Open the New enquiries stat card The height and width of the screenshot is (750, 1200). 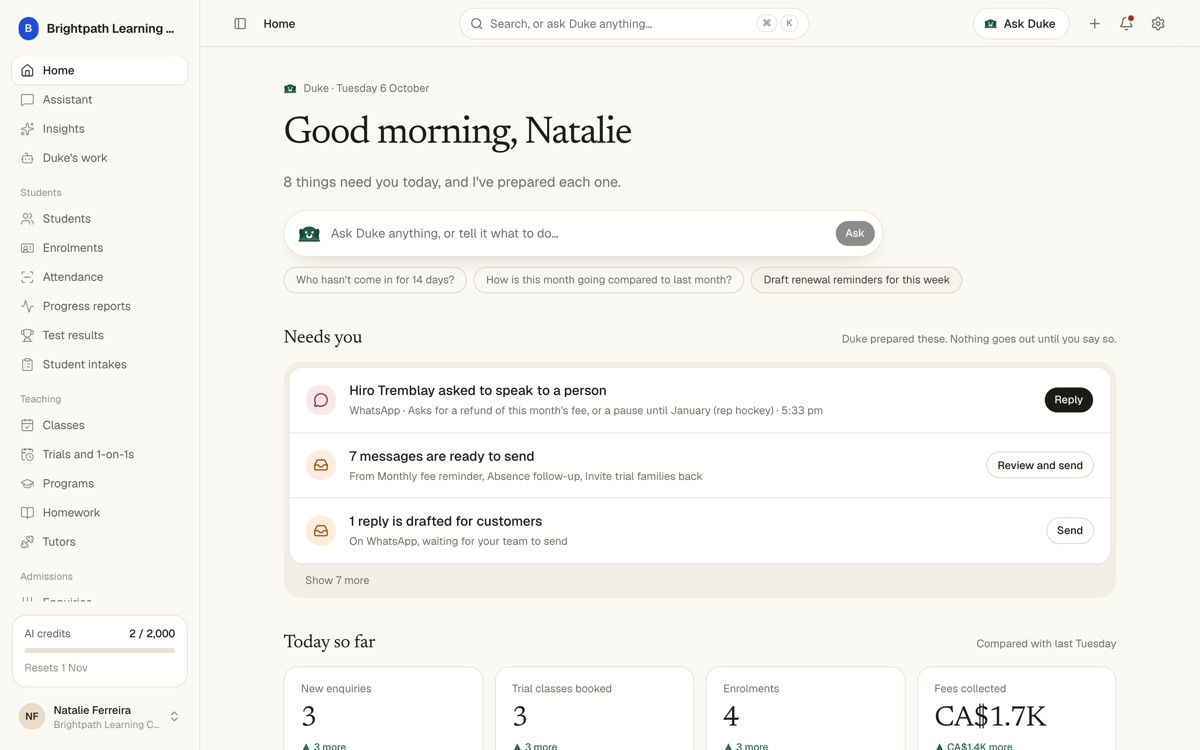pos(383,709)
